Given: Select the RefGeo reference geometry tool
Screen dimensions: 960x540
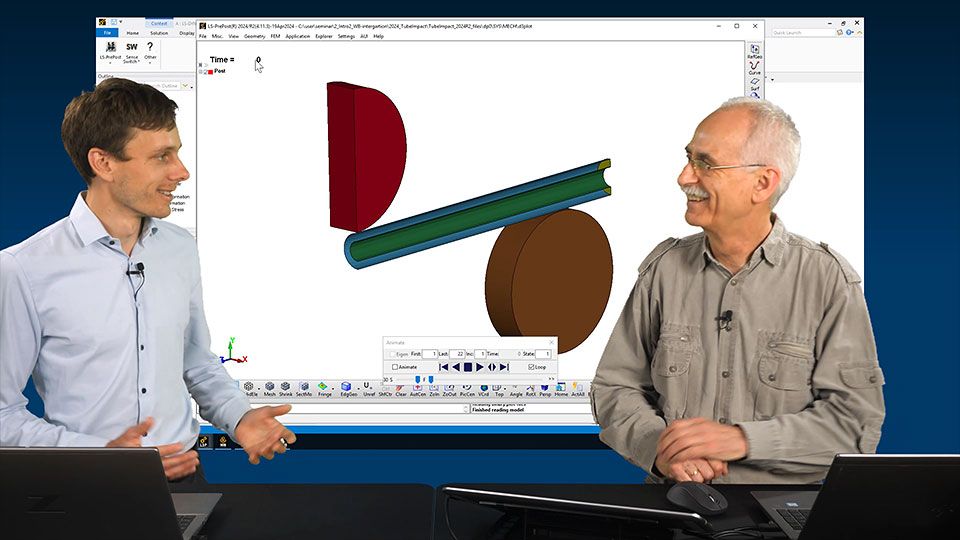Looking at the screenshot, I should 754,50.
